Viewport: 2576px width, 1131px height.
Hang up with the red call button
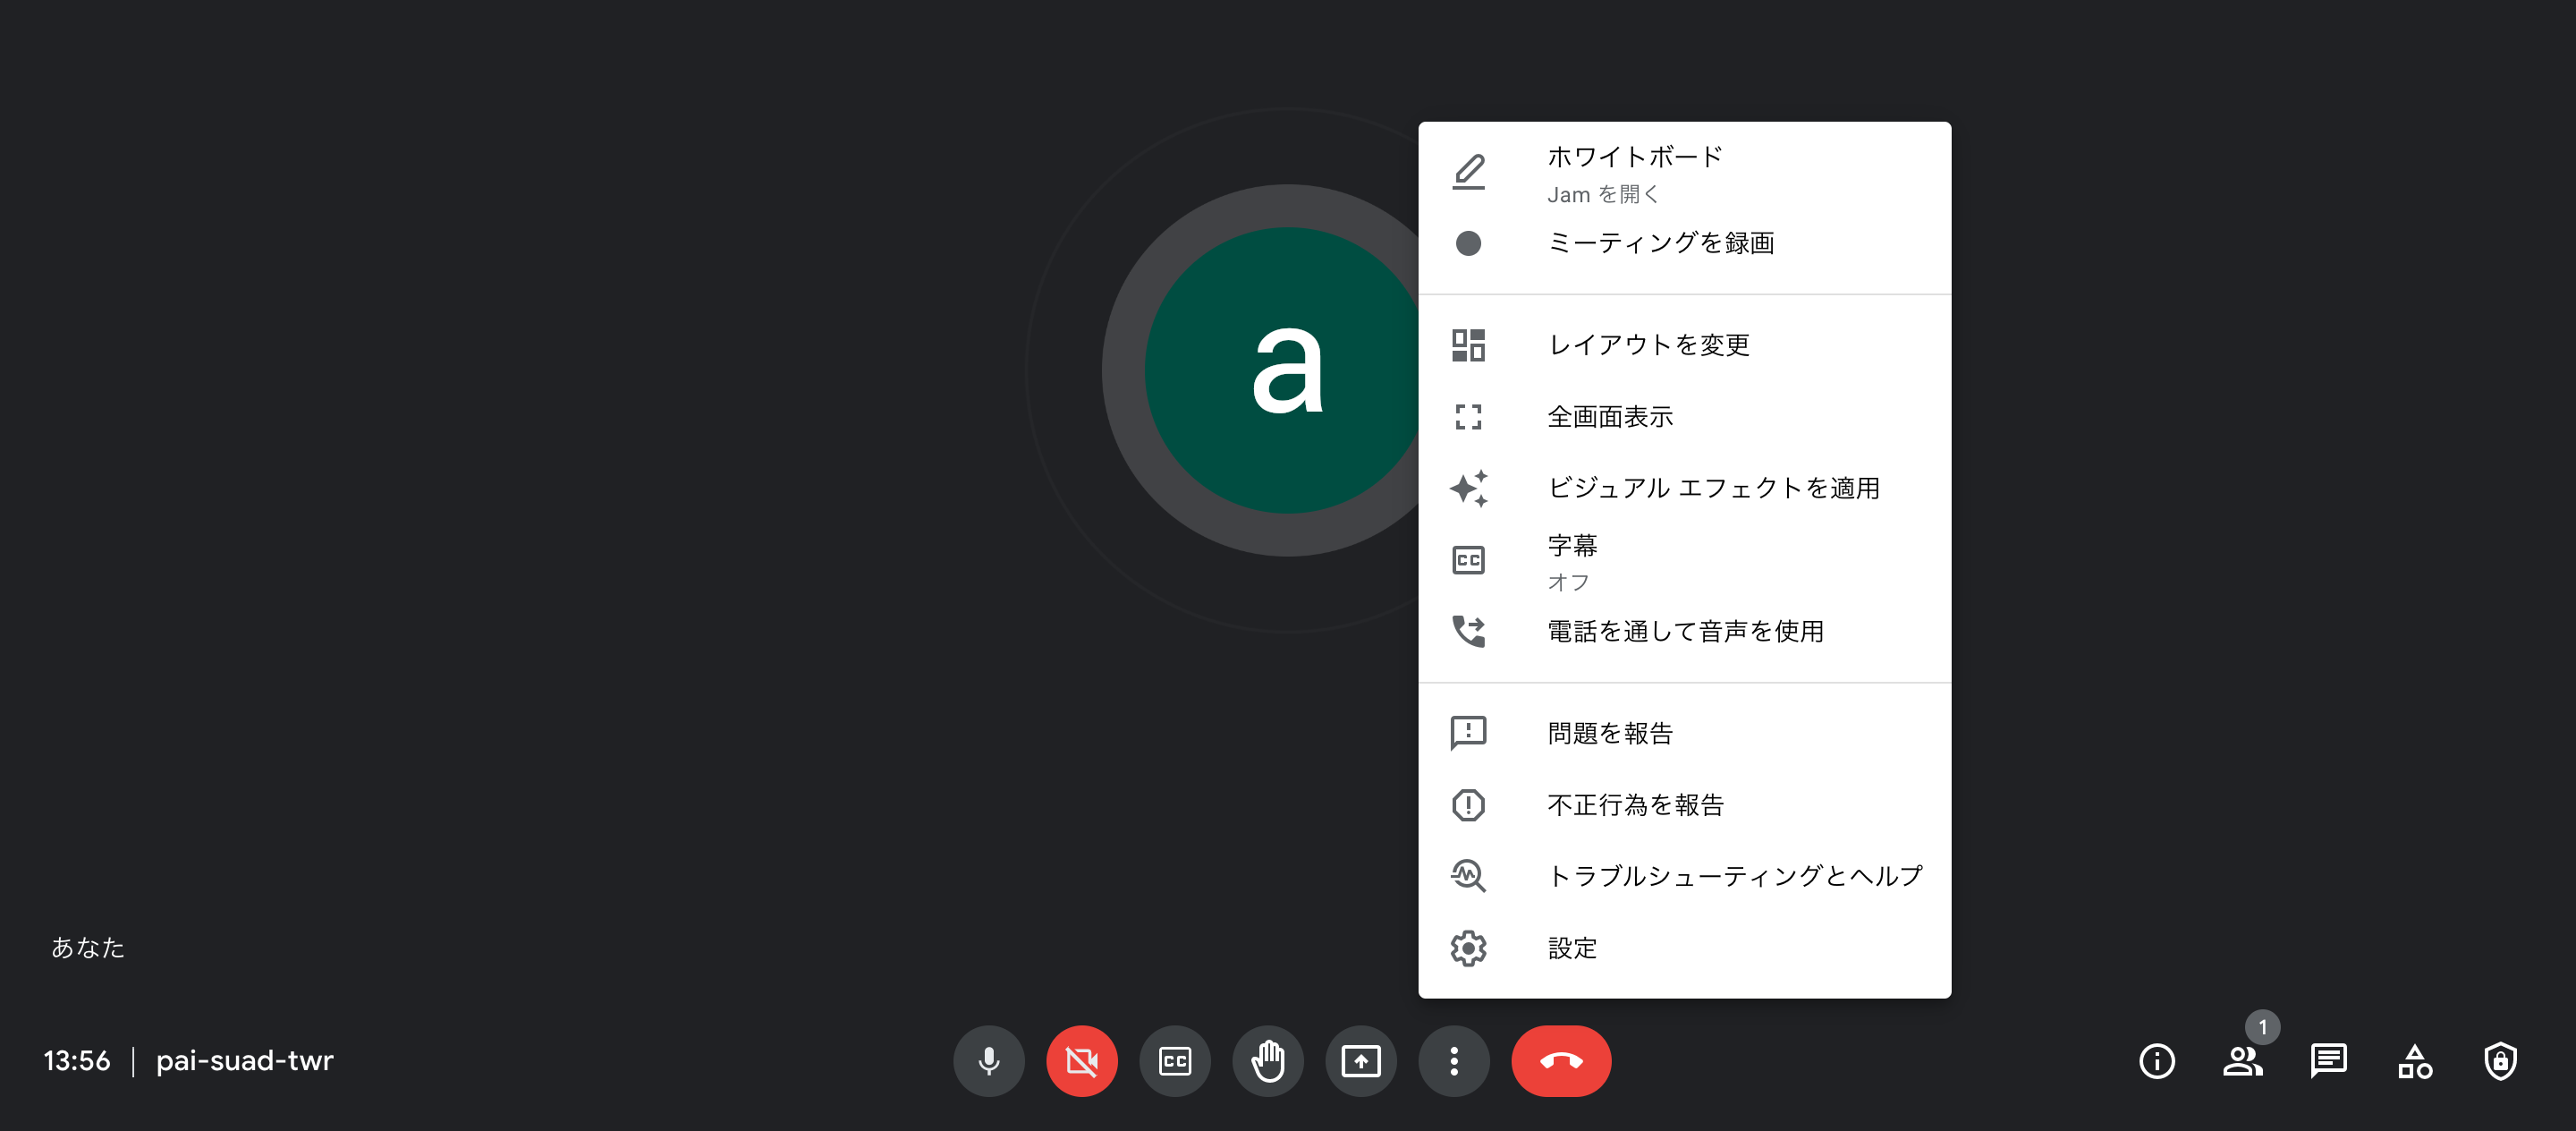[x=1560, y=1061]
